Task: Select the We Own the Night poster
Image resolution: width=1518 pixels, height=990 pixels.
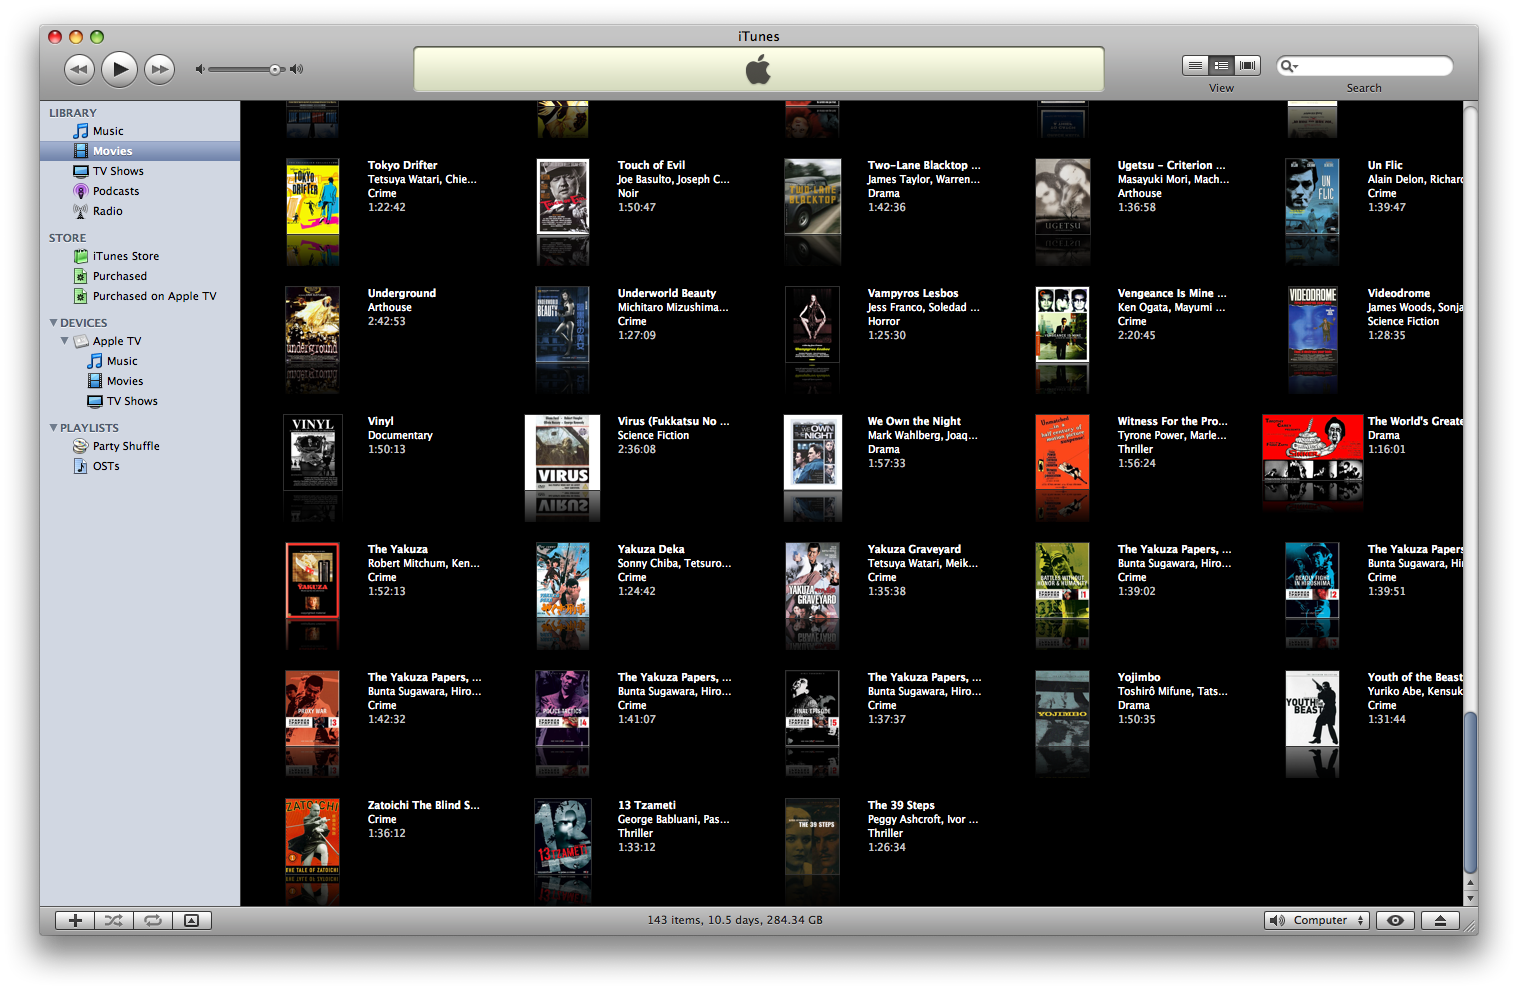Action: 813,453
